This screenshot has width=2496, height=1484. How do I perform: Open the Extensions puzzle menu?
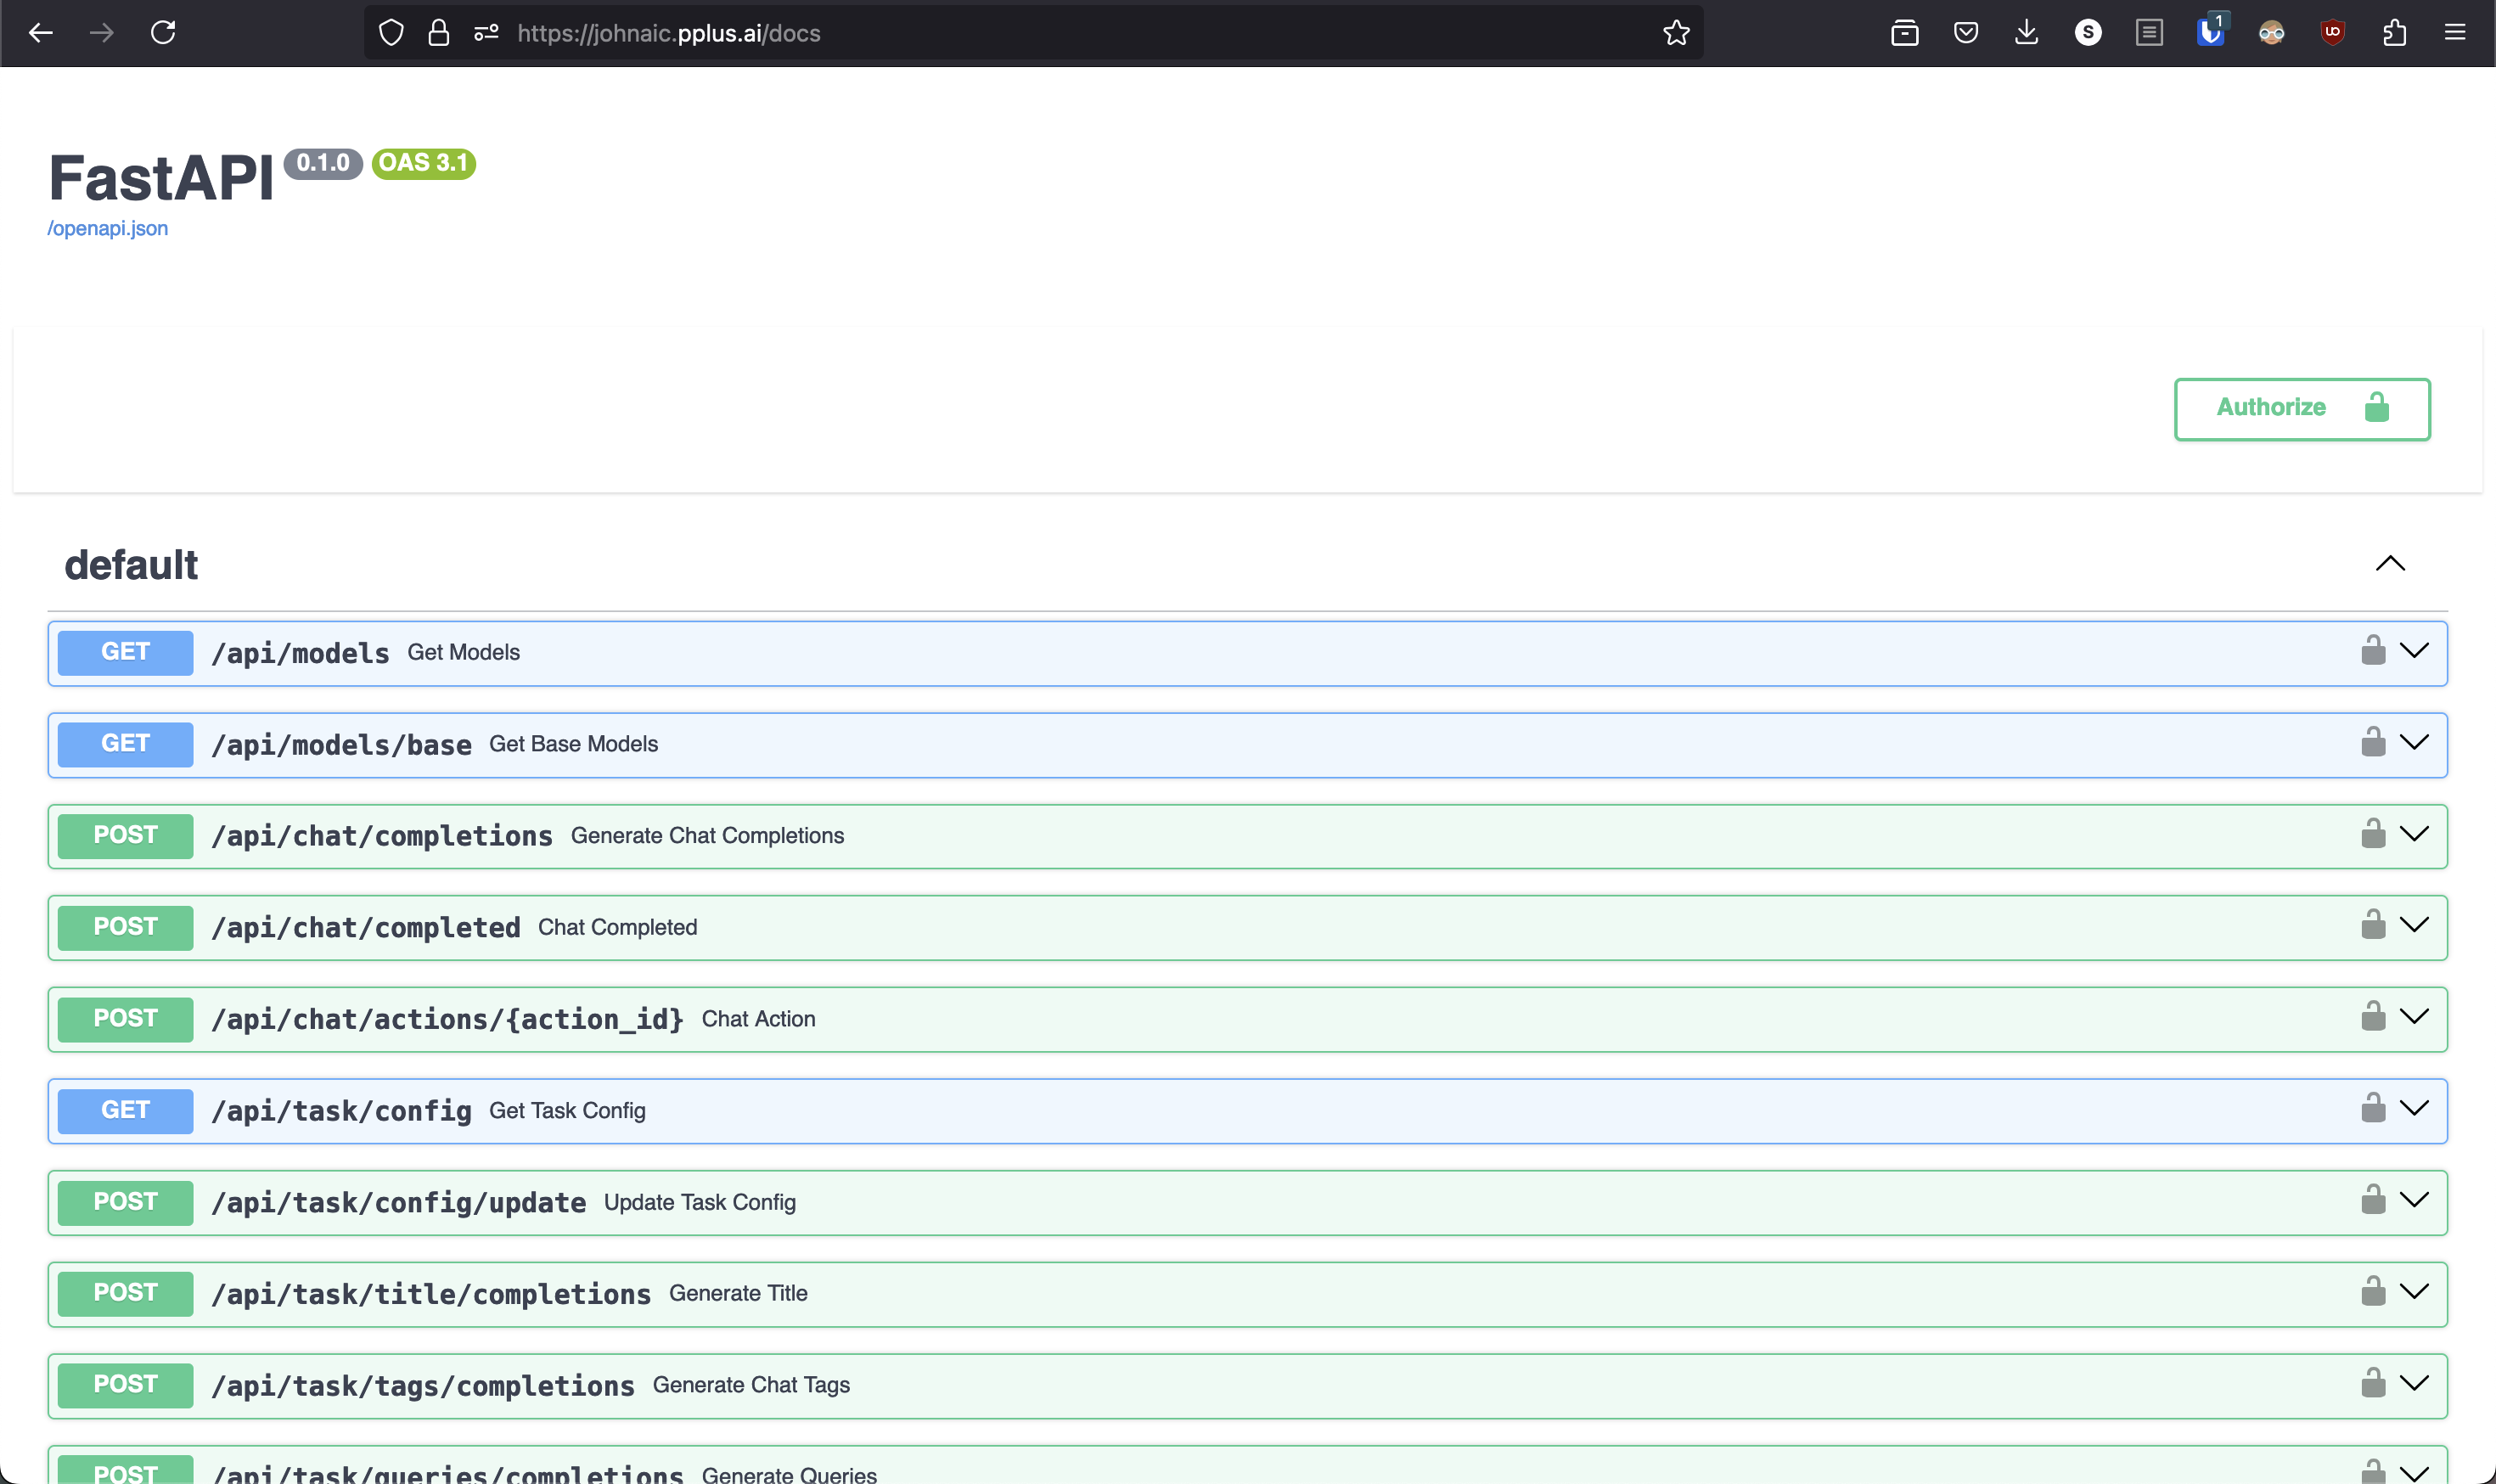click(x=2394, y=33)
